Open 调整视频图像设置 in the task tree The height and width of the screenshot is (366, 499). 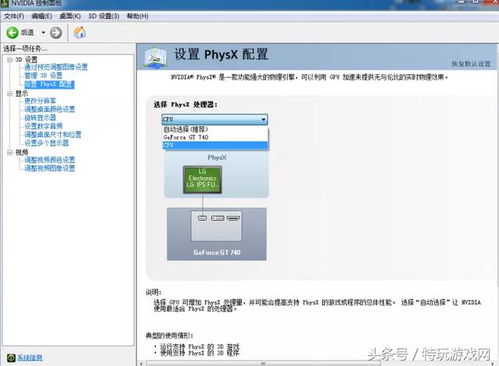(50, 168)
